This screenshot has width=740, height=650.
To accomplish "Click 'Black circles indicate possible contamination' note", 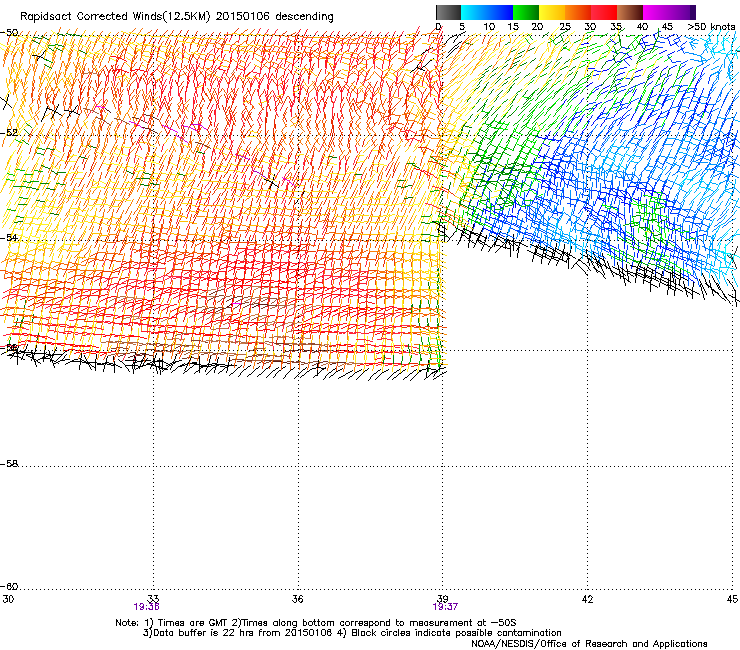I will coord(456,633).
